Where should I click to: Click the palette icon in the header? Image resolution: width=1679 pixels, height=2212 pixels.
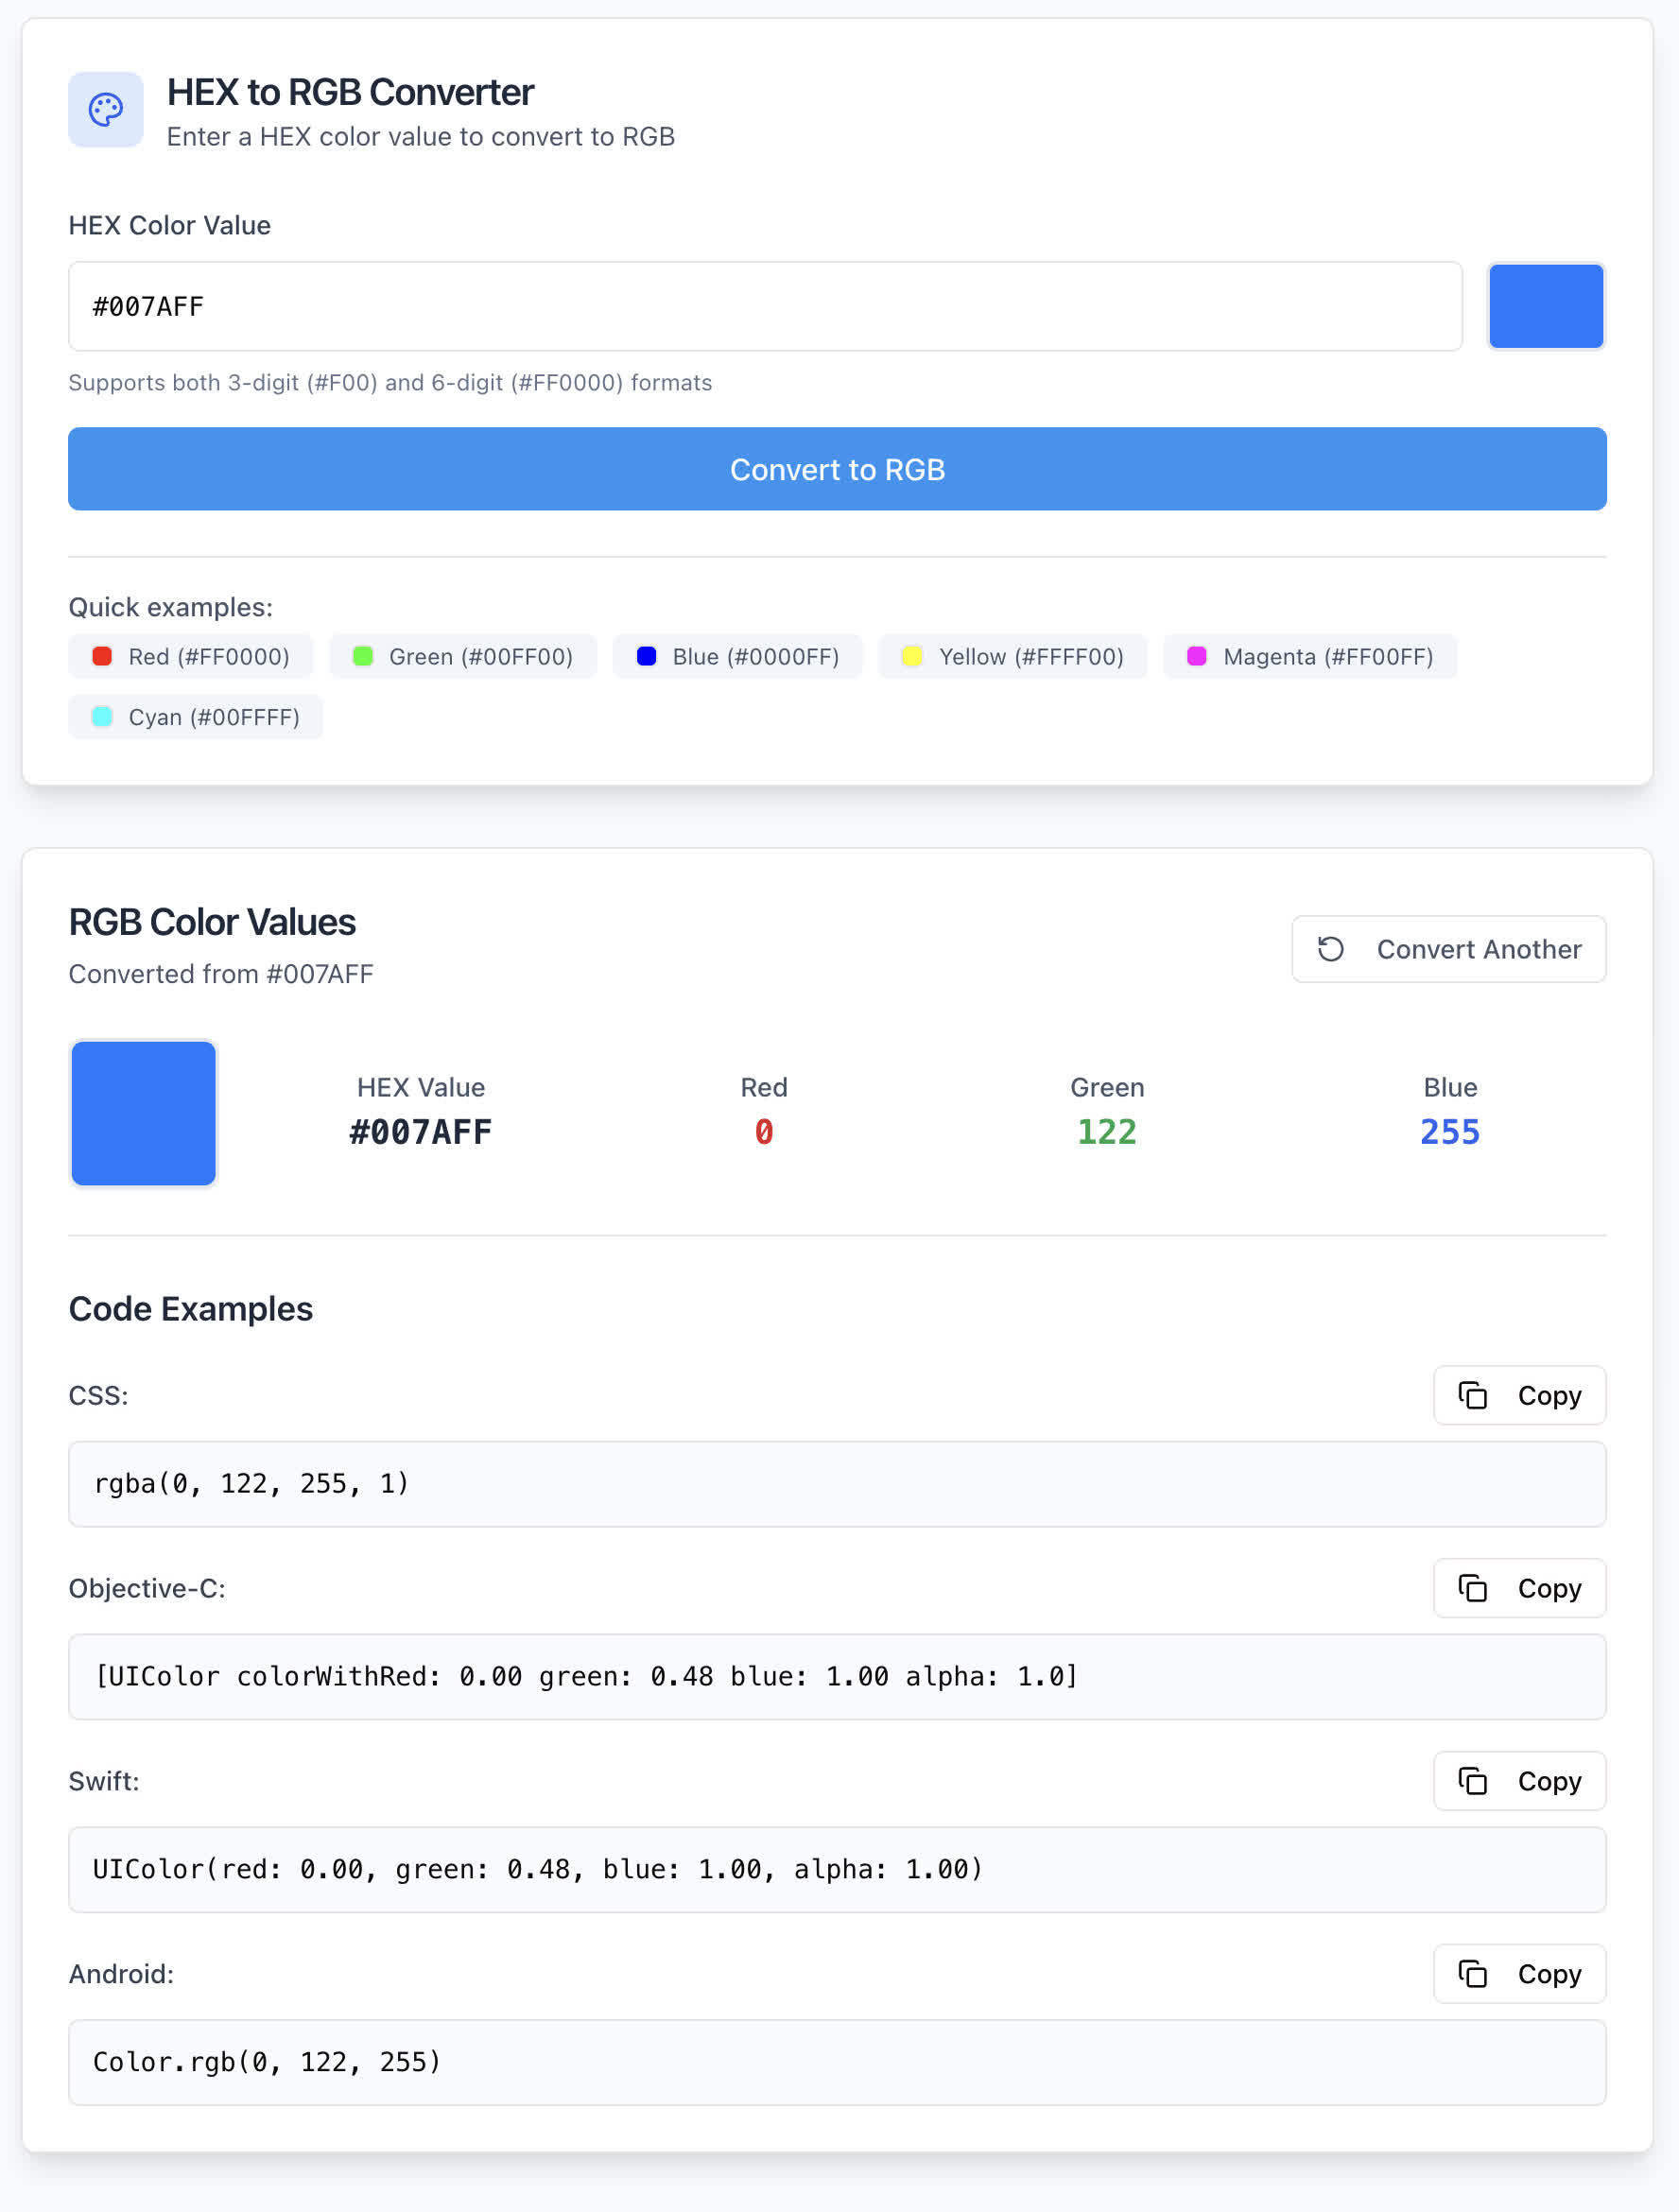coord(106,110)
